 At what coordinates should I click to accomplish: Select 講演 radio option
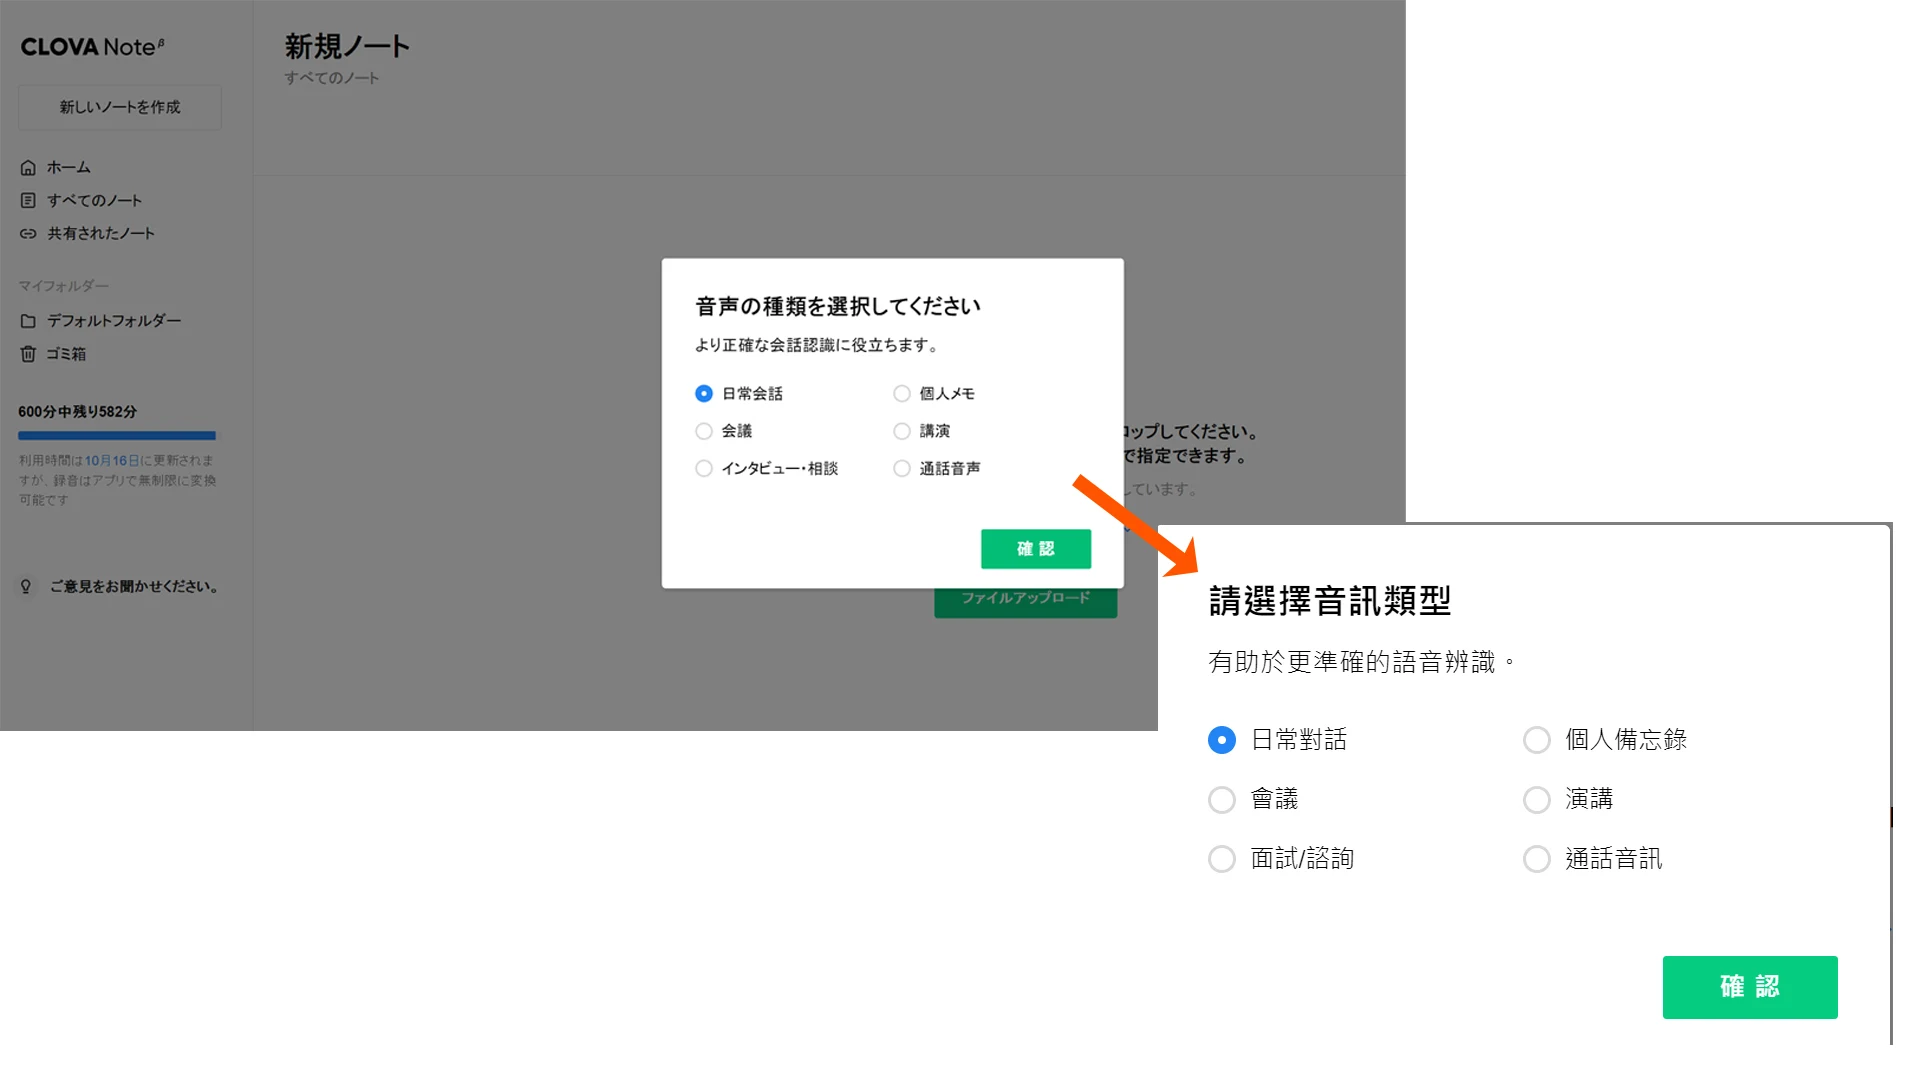pos(902,431)
